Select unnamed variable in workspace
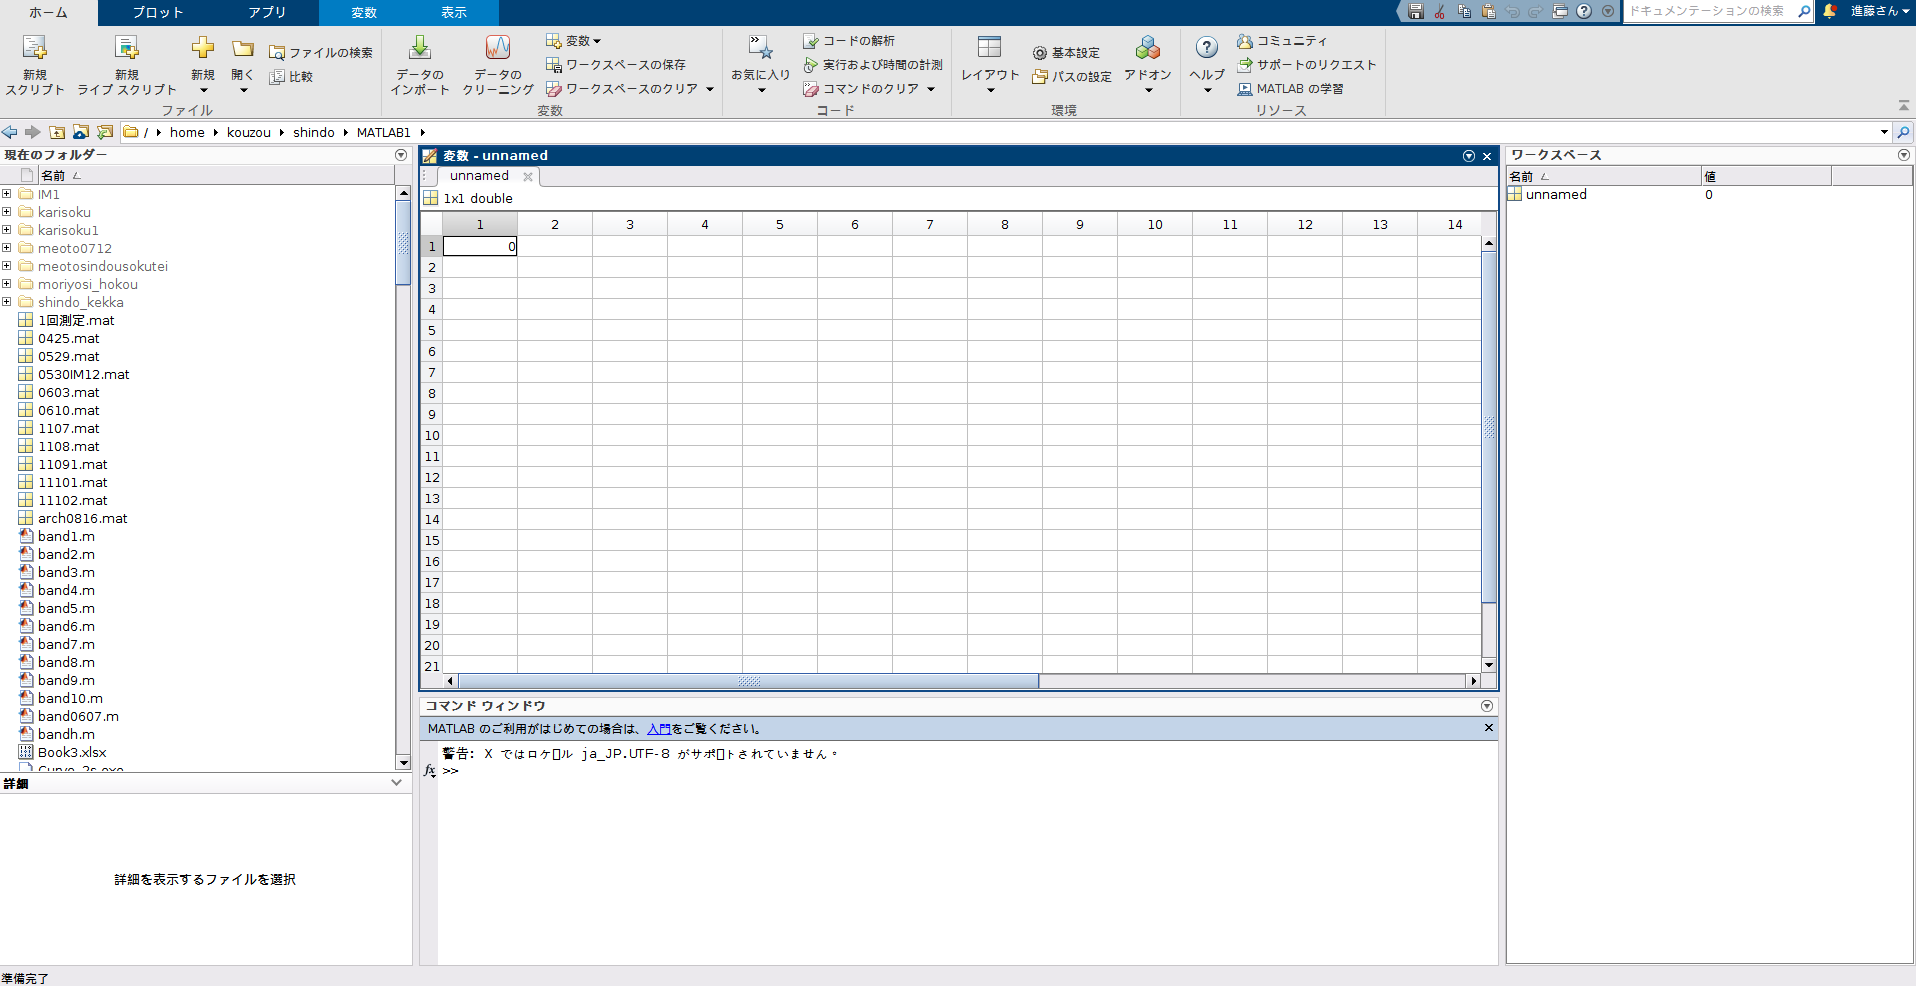The image size is (1916, 986). pyautogui.click(x=1556, y=194)
